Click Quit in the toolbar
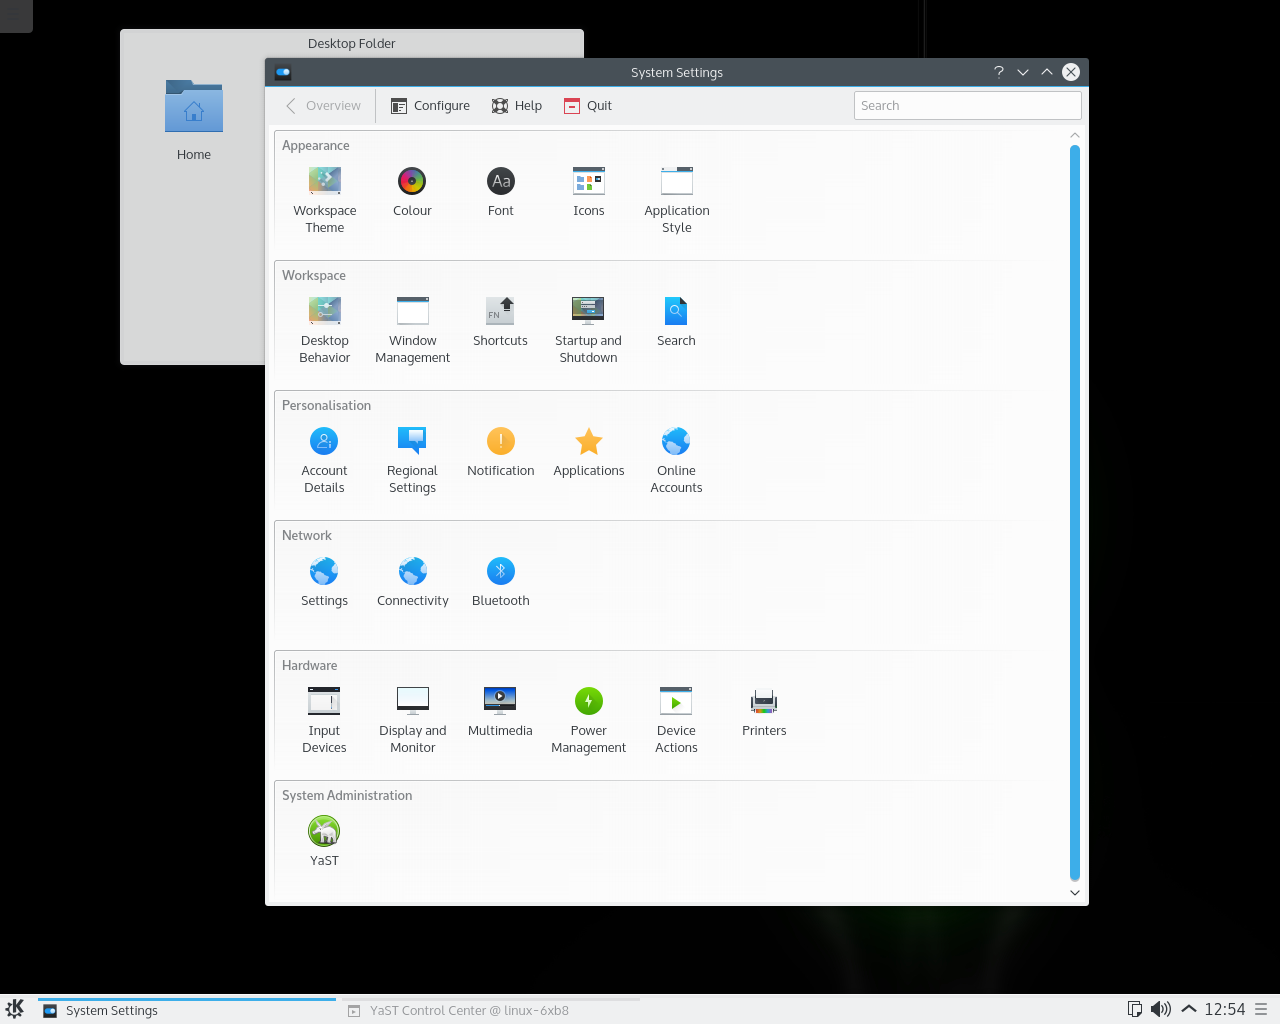Screen dimensions: 1280x1024 tap(588, 106)
